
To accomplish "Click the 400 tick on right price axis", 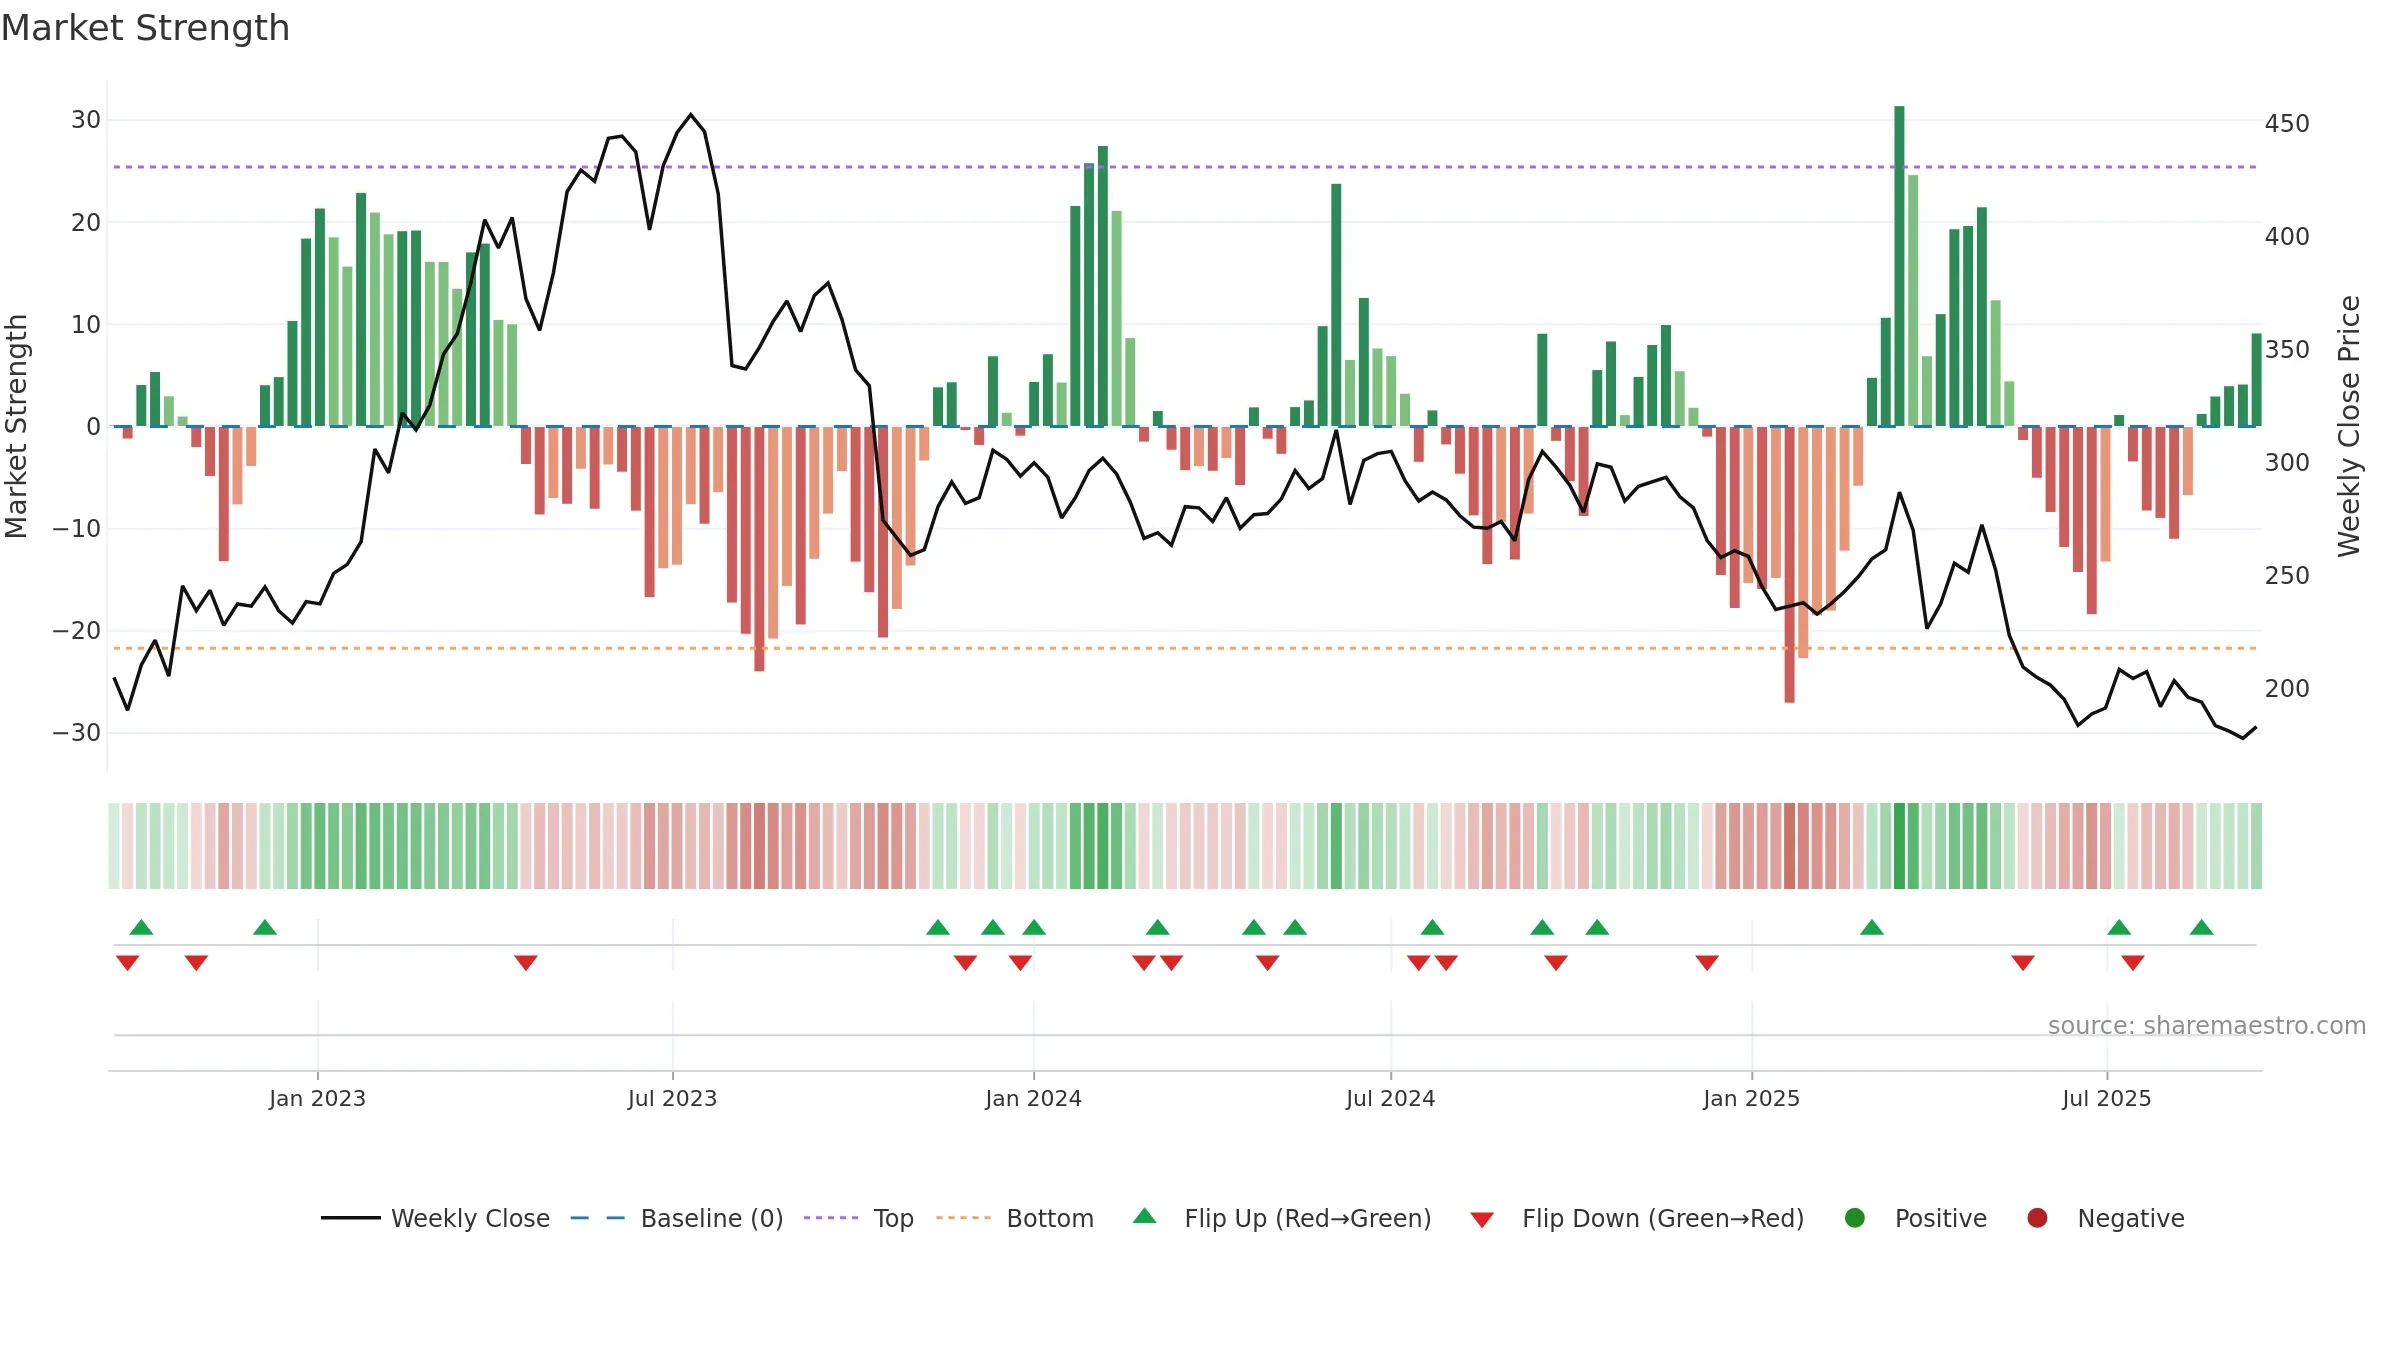I will point(2287,237).
